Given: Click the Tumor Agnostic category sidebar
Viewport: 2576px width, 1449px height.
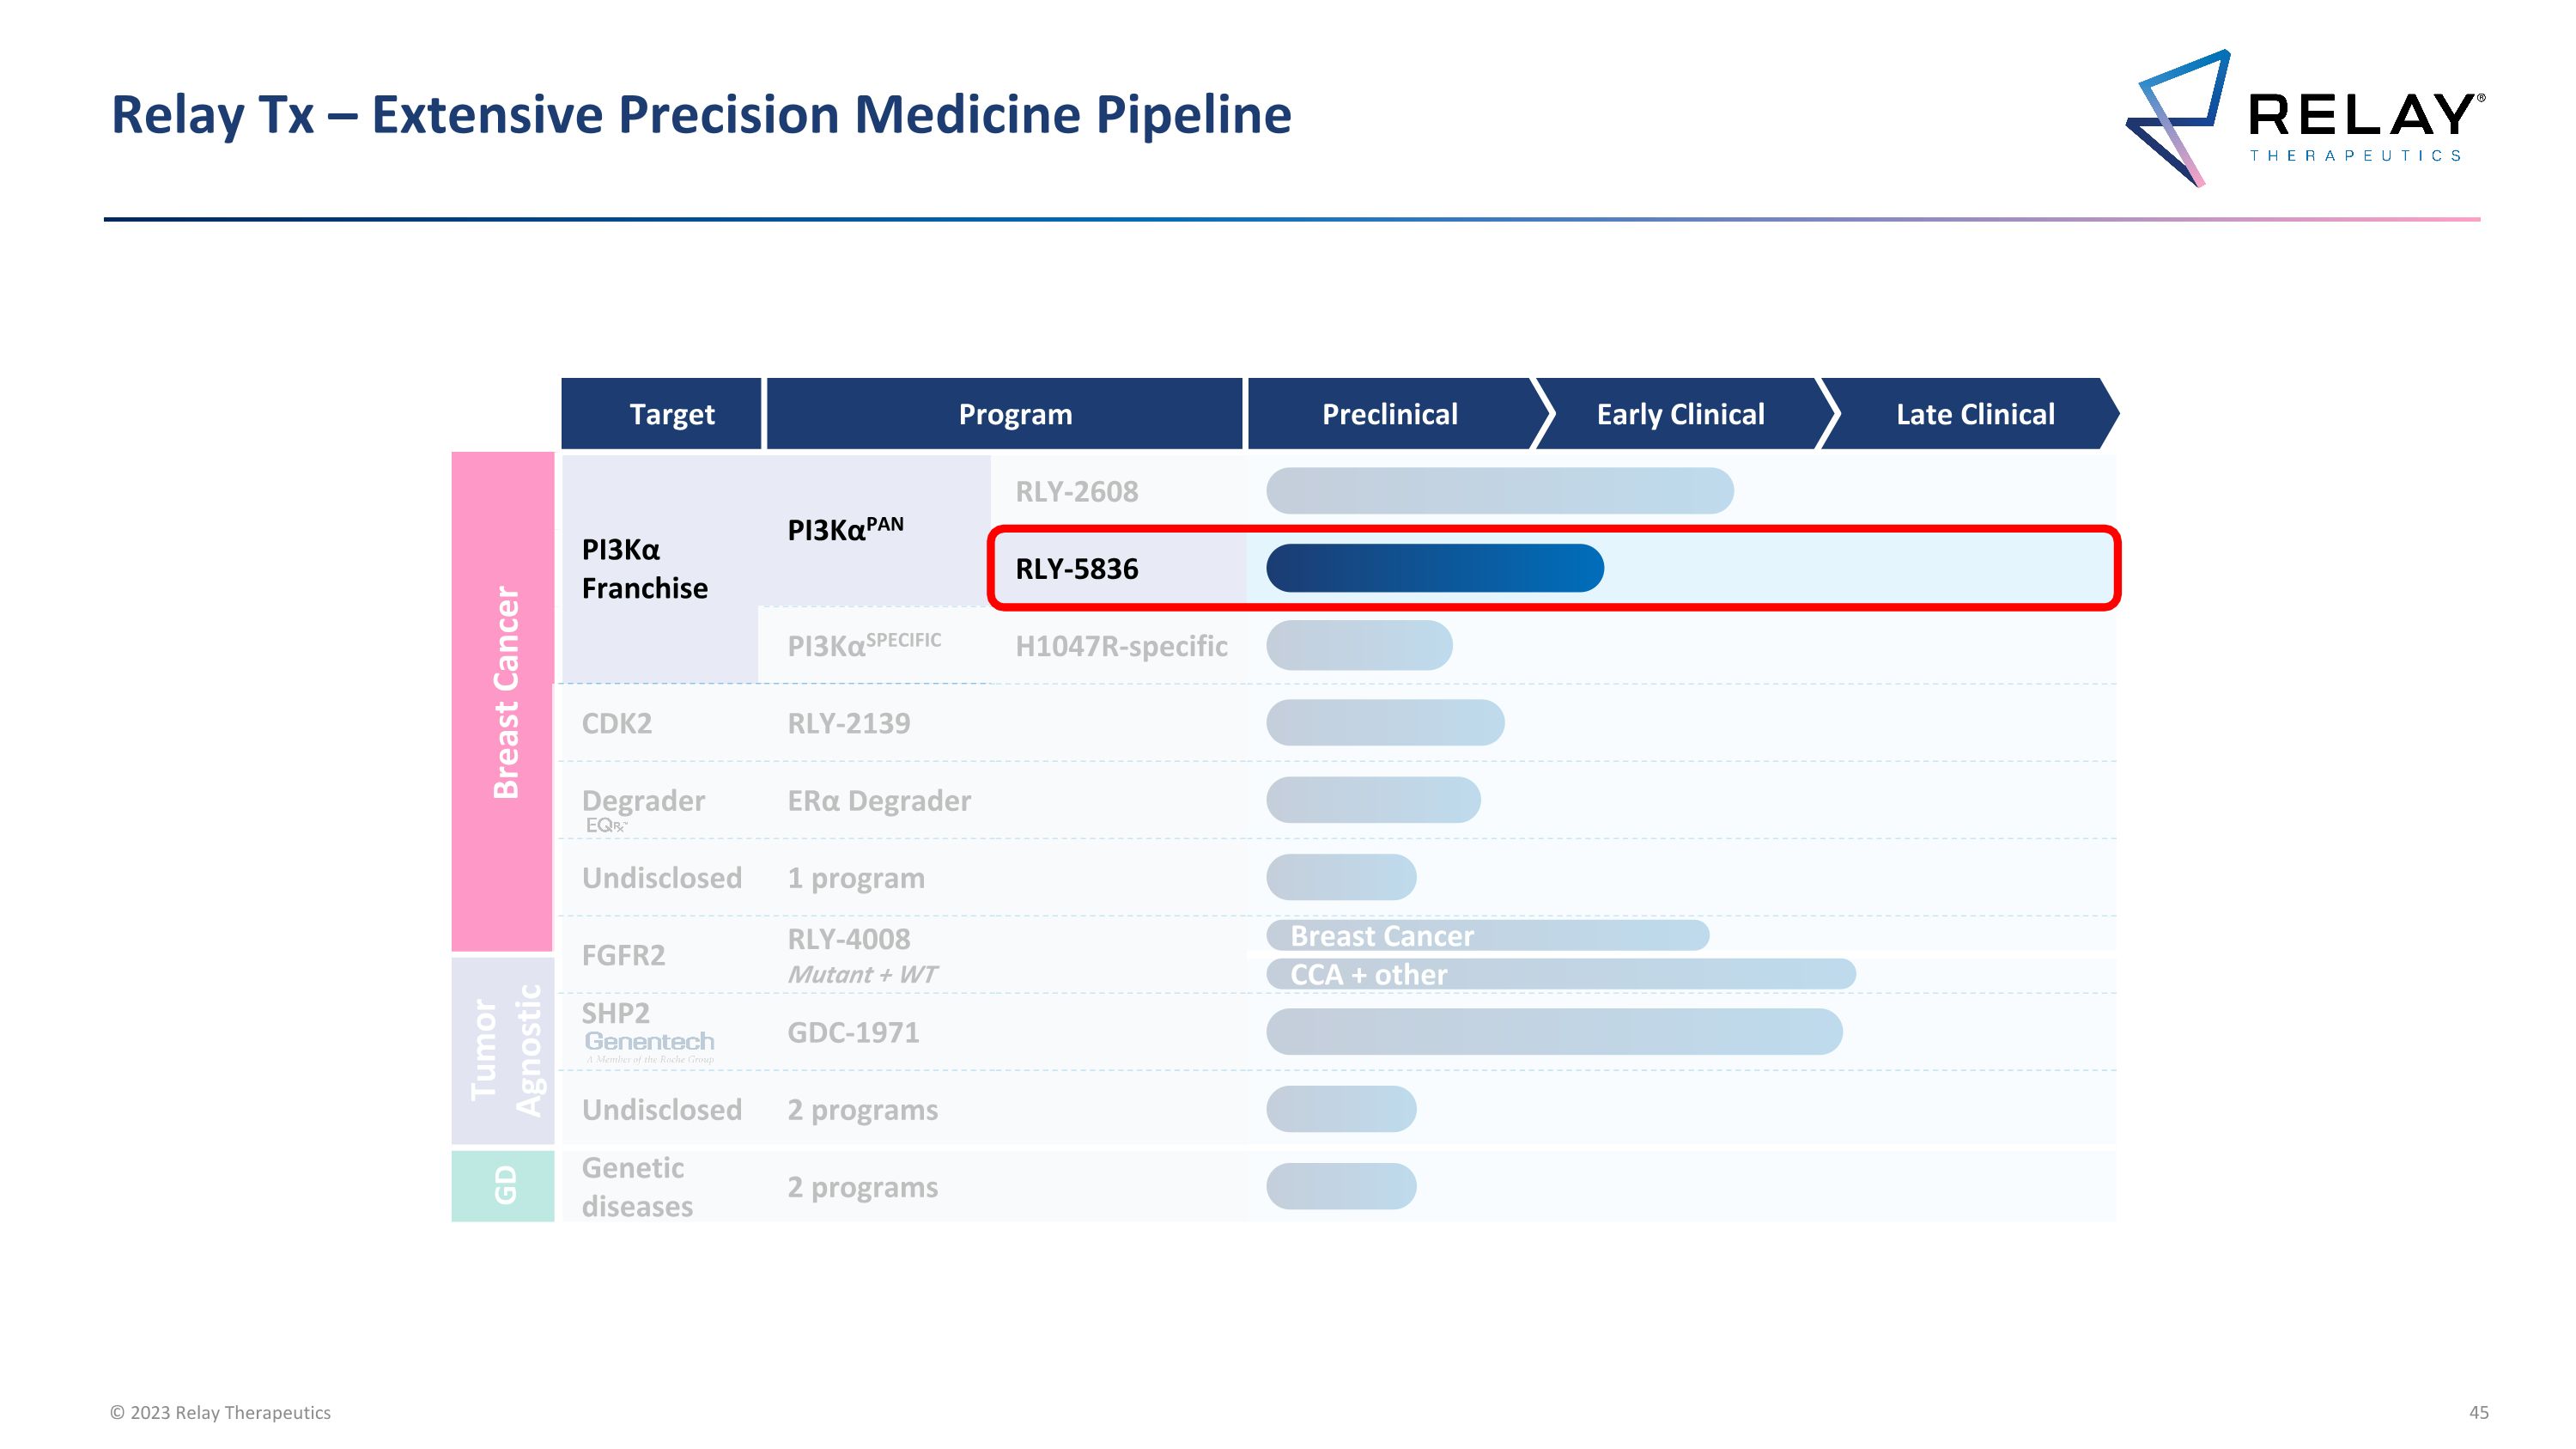Looking at the screenshot, I should click(503, 1050).
